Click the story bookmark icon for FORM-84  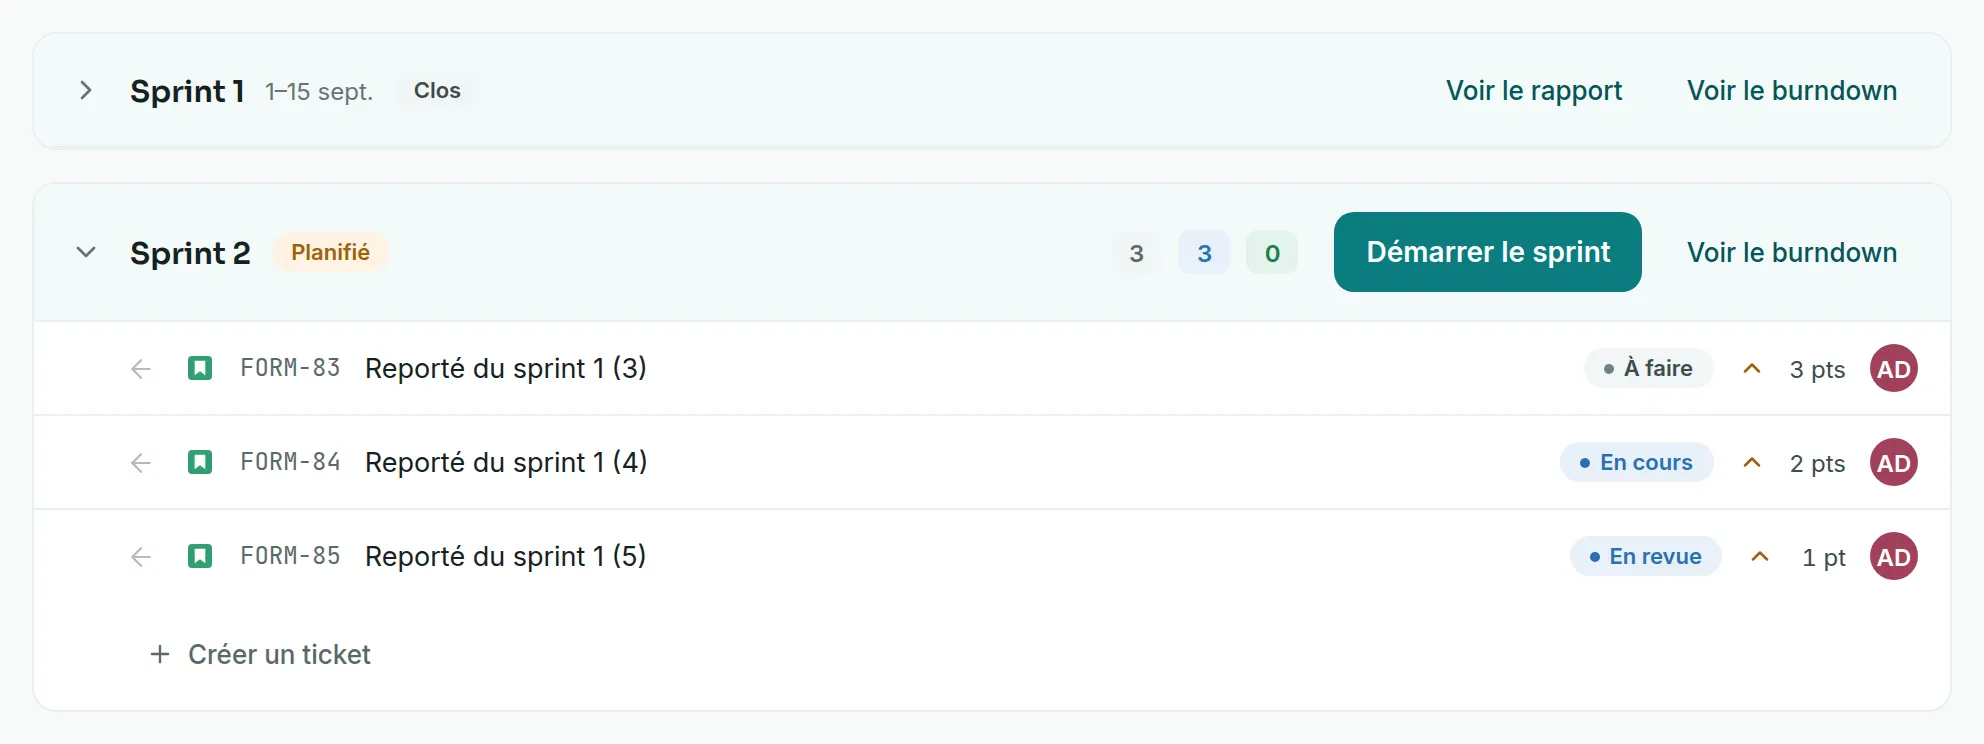200,463
